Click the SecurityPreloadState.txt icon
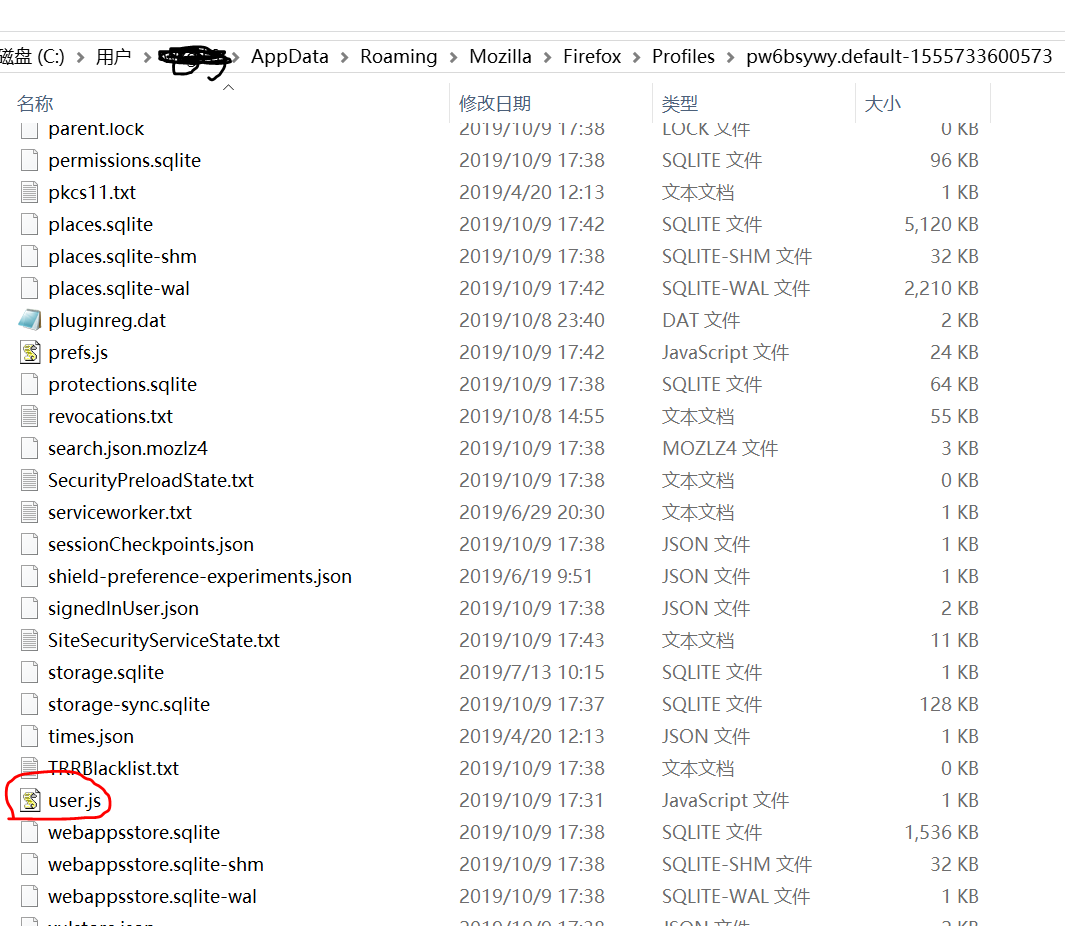 (29, 480)
